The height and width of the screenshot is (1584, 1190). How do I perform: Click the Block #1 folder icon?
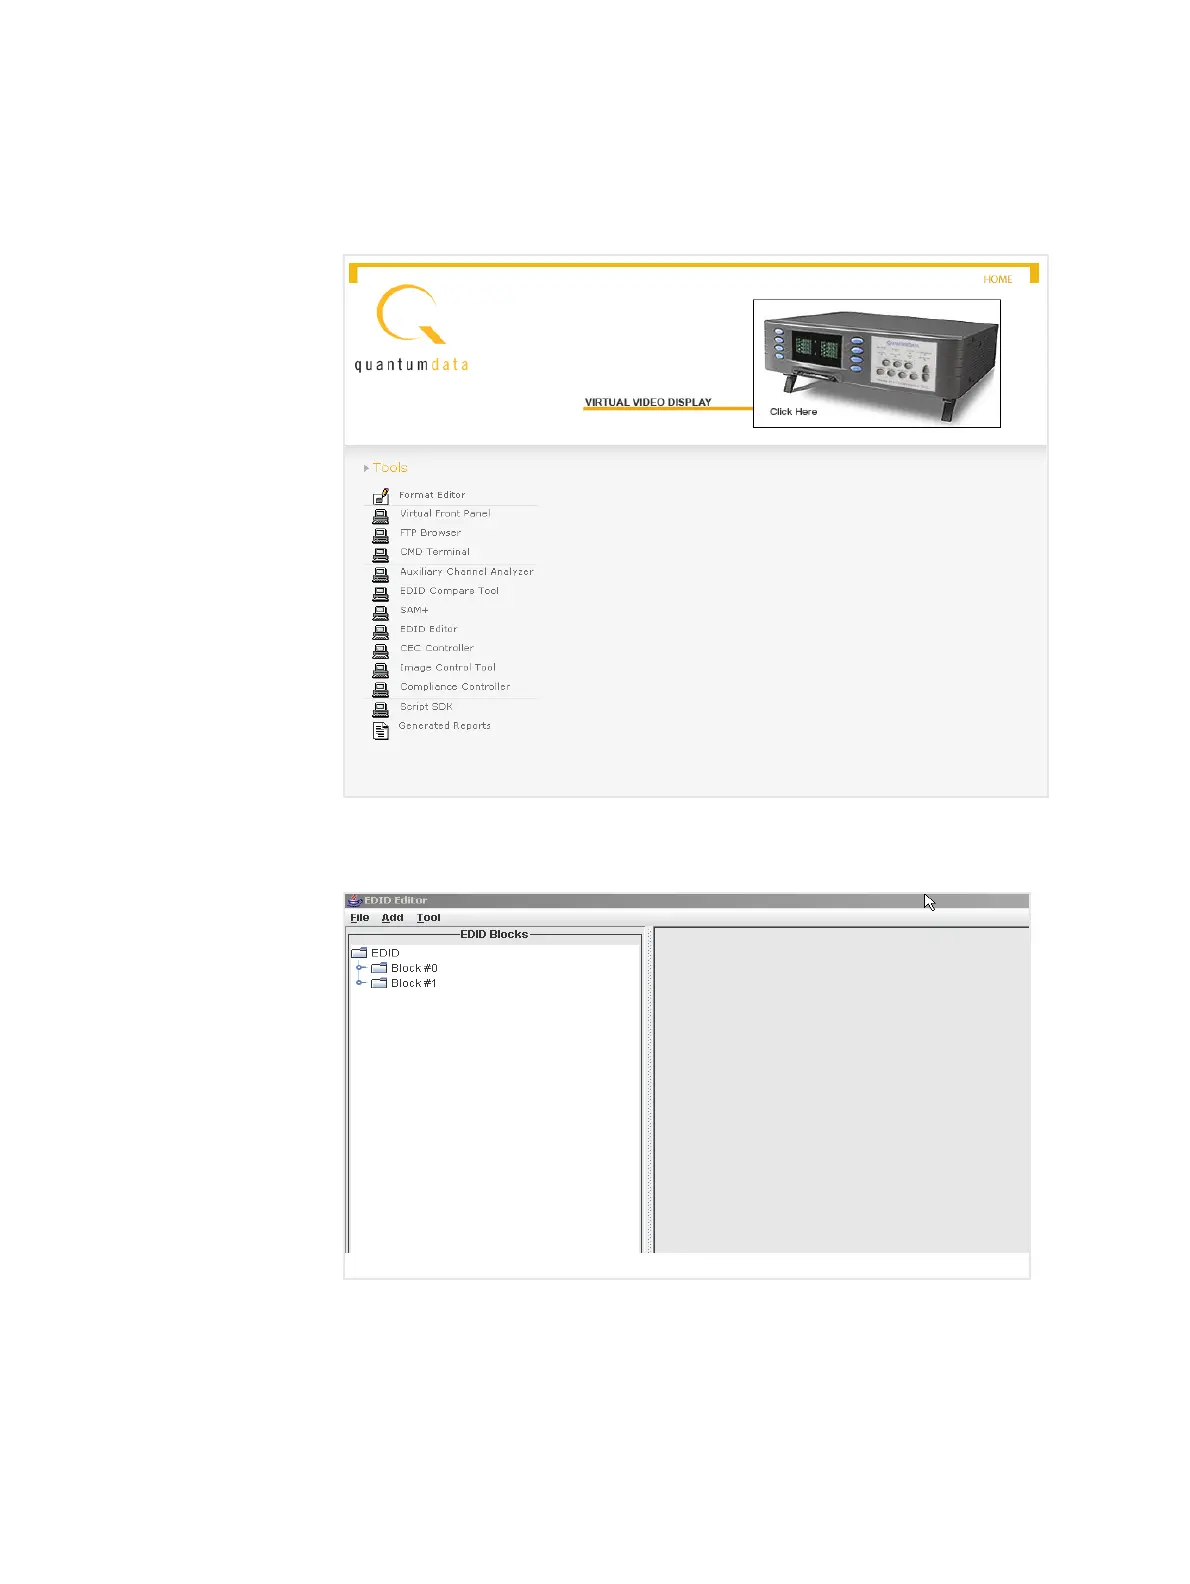click(x=379, y=983)
